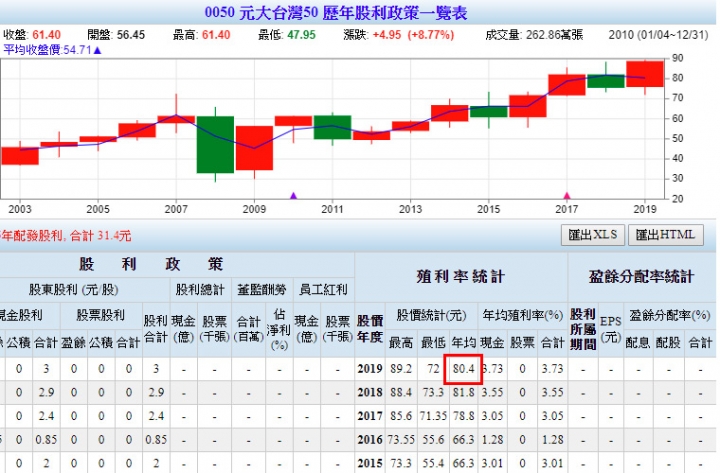Viewport: 720px width, 473px height.
Task: Click the 匯出XLS export button
Action: point(592,235)
